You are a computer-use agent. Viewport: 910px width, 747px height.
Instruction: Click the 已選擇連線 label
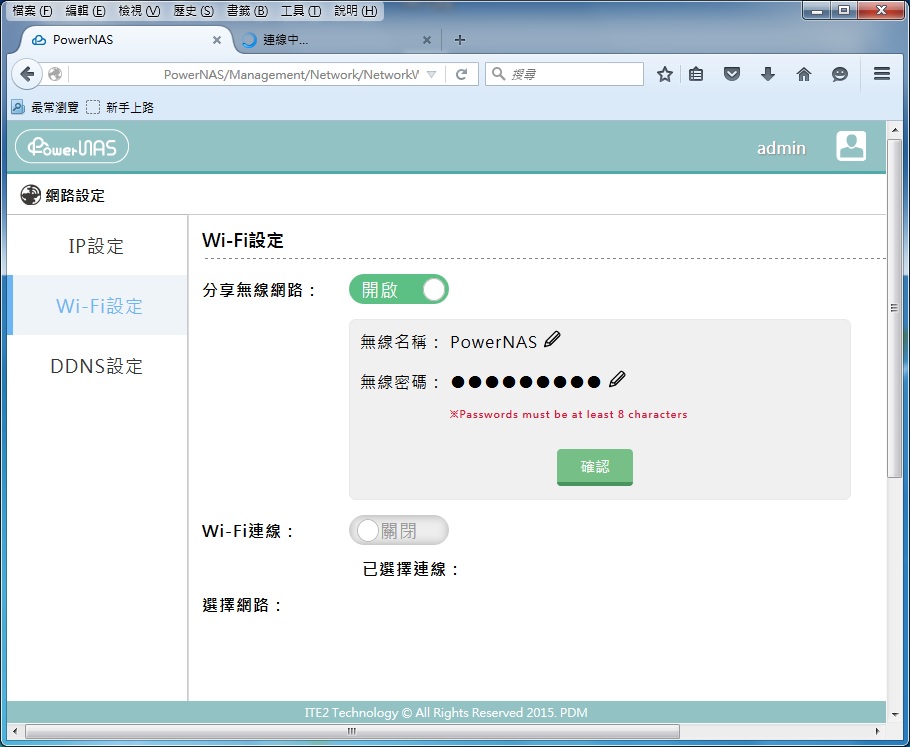410,569
